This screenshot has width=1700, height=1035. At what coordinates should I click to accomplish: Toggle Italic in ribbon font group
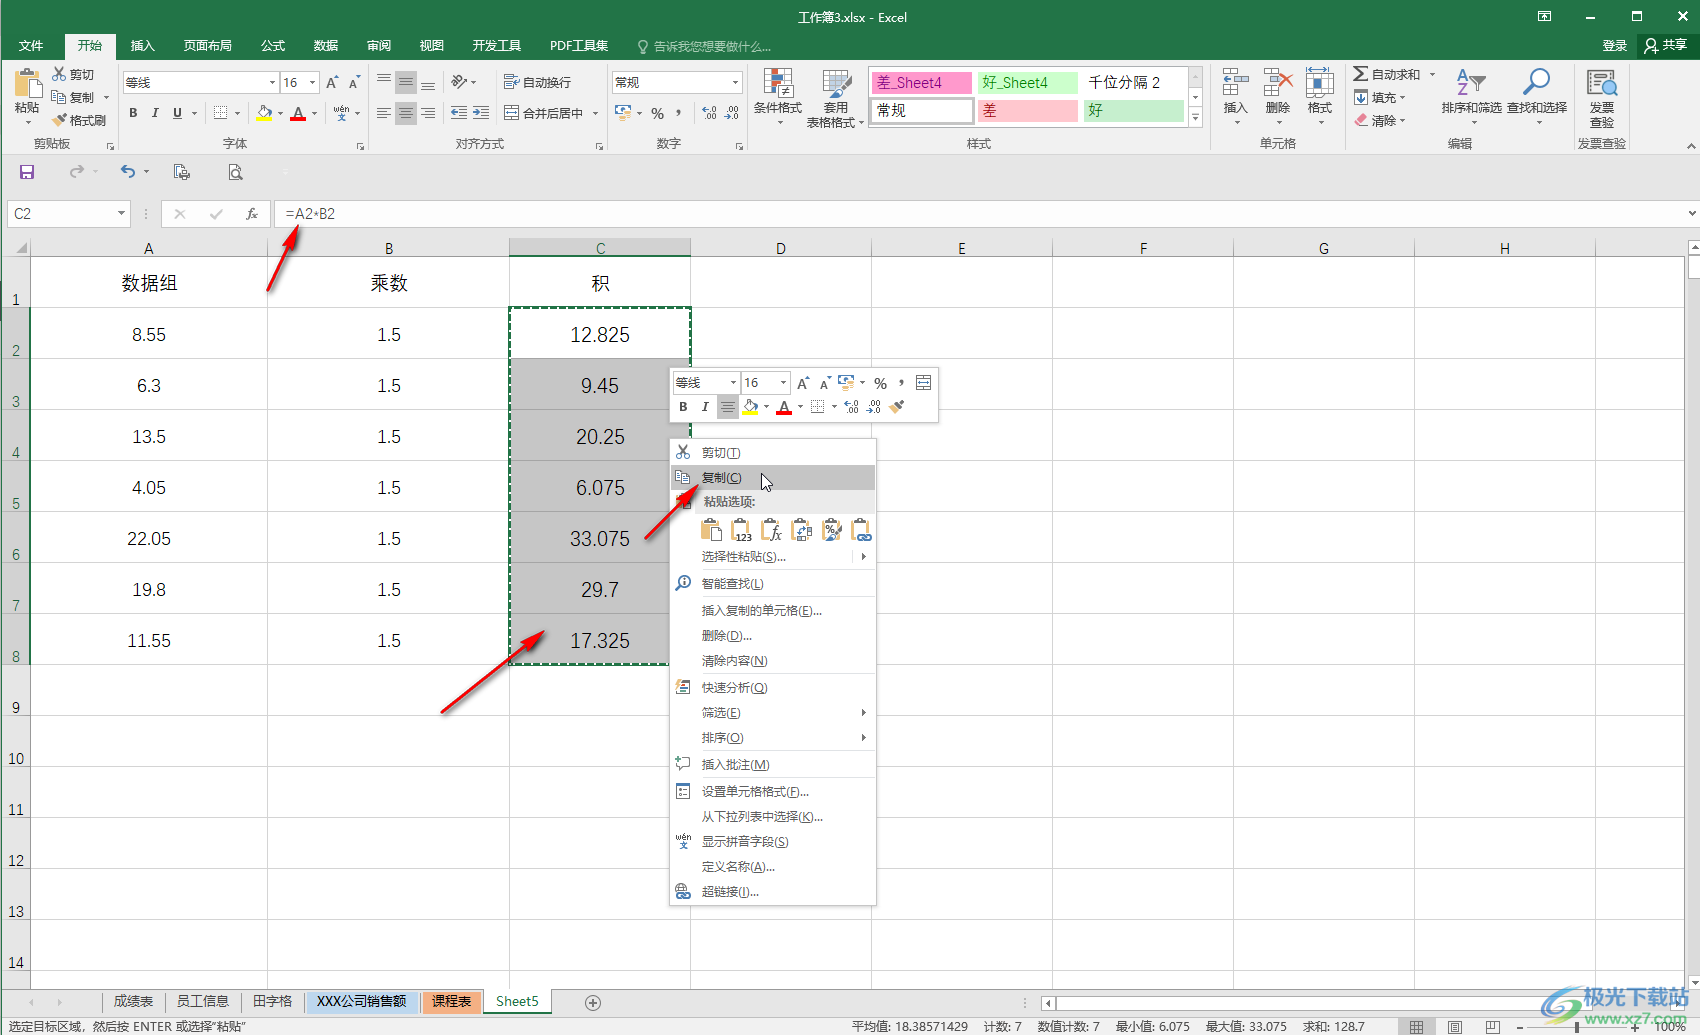point(155,113)
